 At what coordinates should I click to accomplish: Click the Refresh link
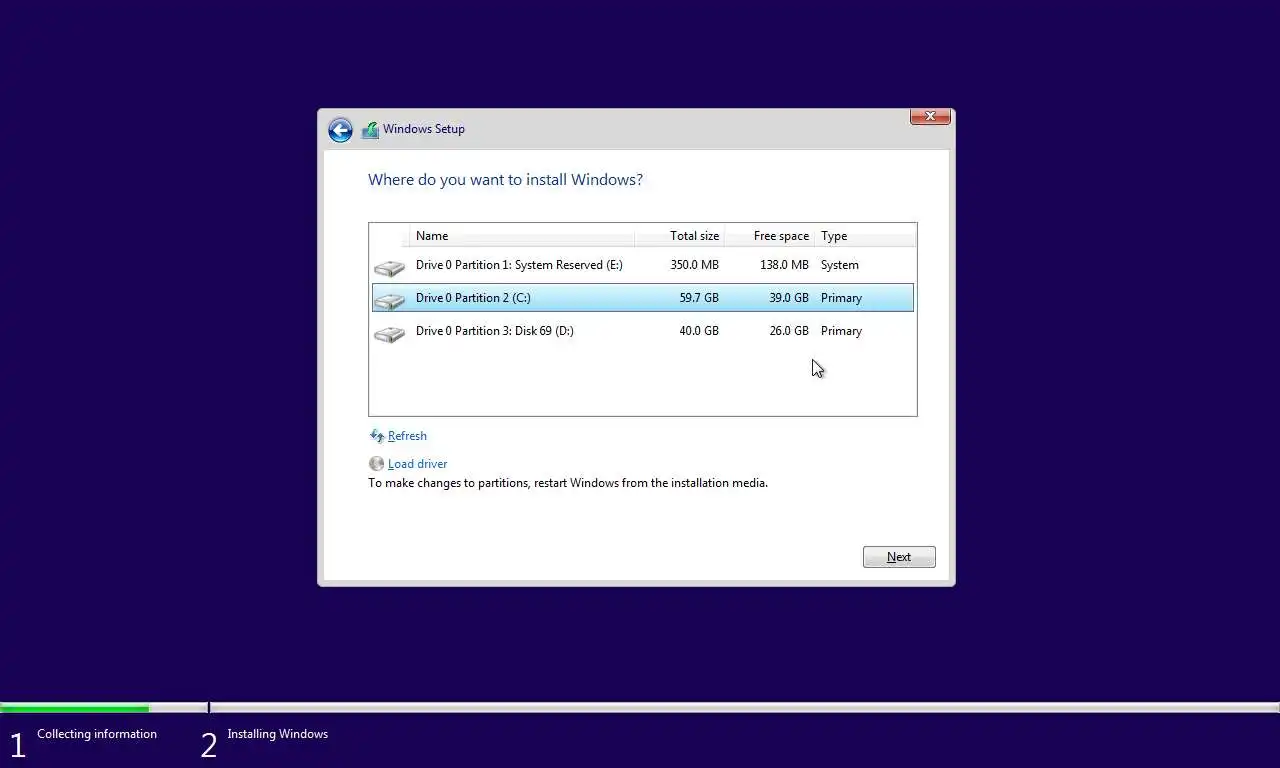[x=407, y=436]
